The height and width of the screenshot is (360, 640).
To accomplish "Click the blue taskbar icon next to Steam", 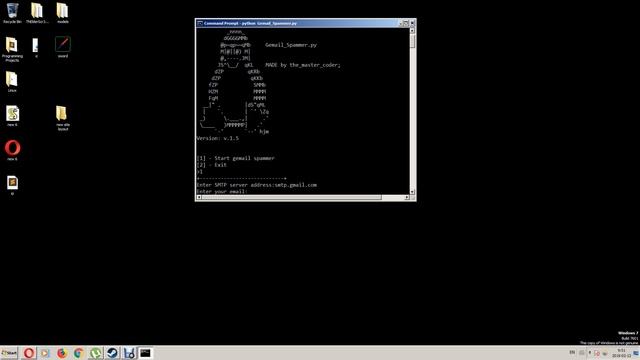I will [129, 353].
